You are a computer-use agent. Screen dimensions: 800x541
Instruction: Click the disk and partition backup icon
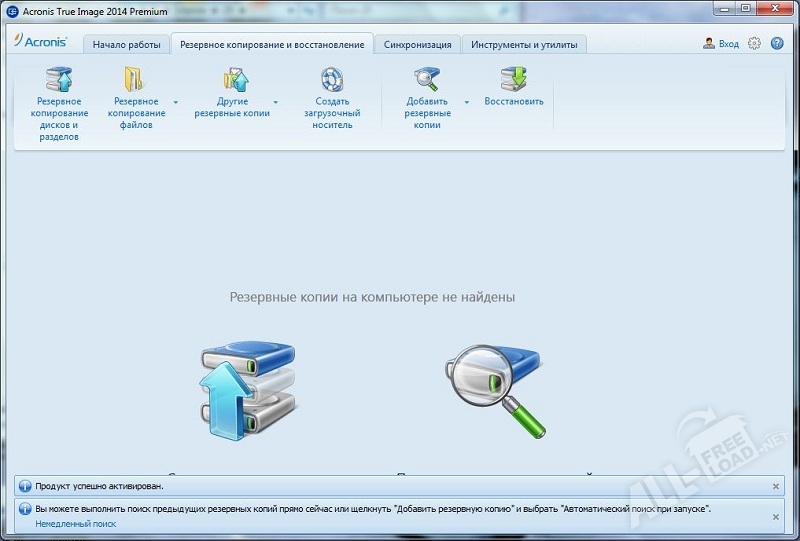[x=59, y=79]
